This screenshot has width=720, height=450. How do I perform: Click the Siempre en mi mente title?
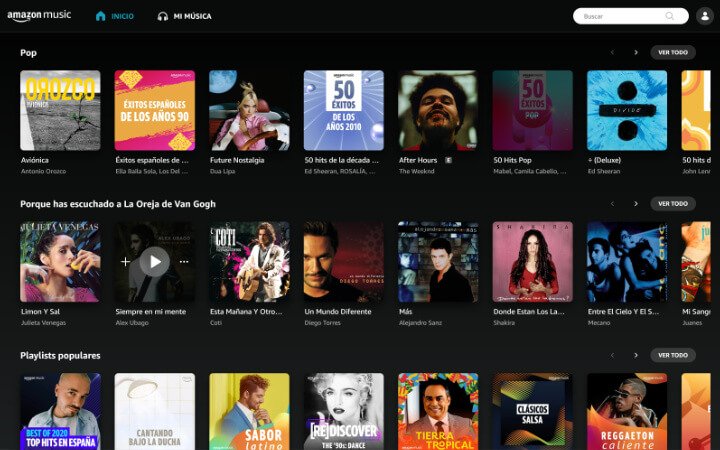151,311
